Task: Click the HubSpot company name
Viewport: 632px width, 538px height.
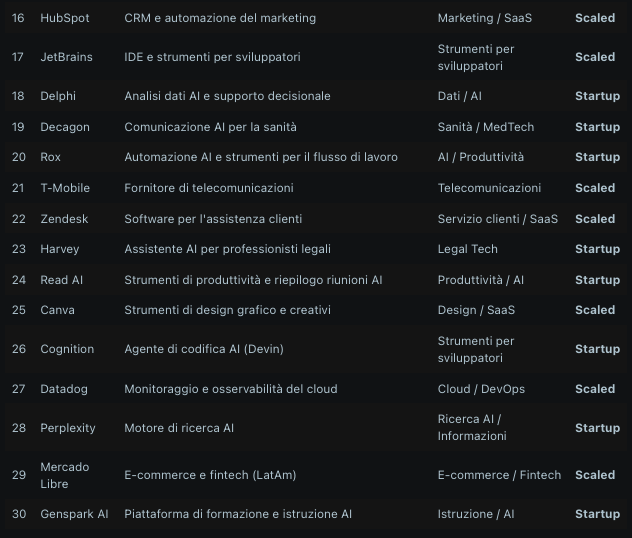Action: [x=64, y=18]
